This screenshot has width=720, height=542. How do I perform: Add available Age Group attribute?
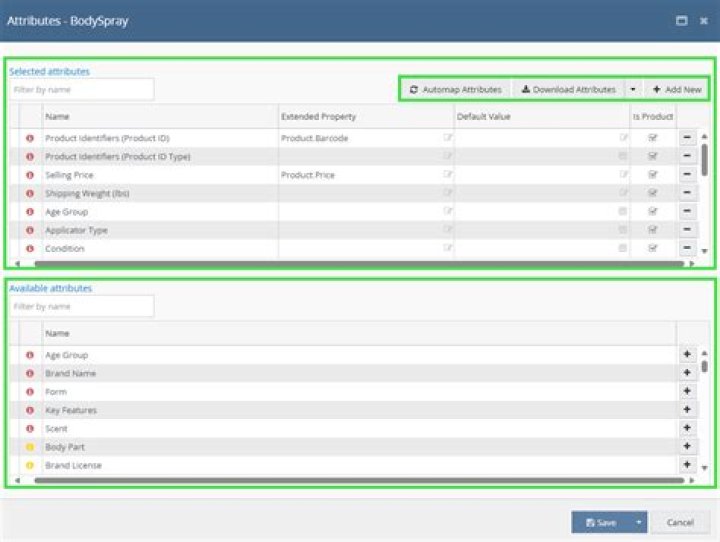click(687, 354)
